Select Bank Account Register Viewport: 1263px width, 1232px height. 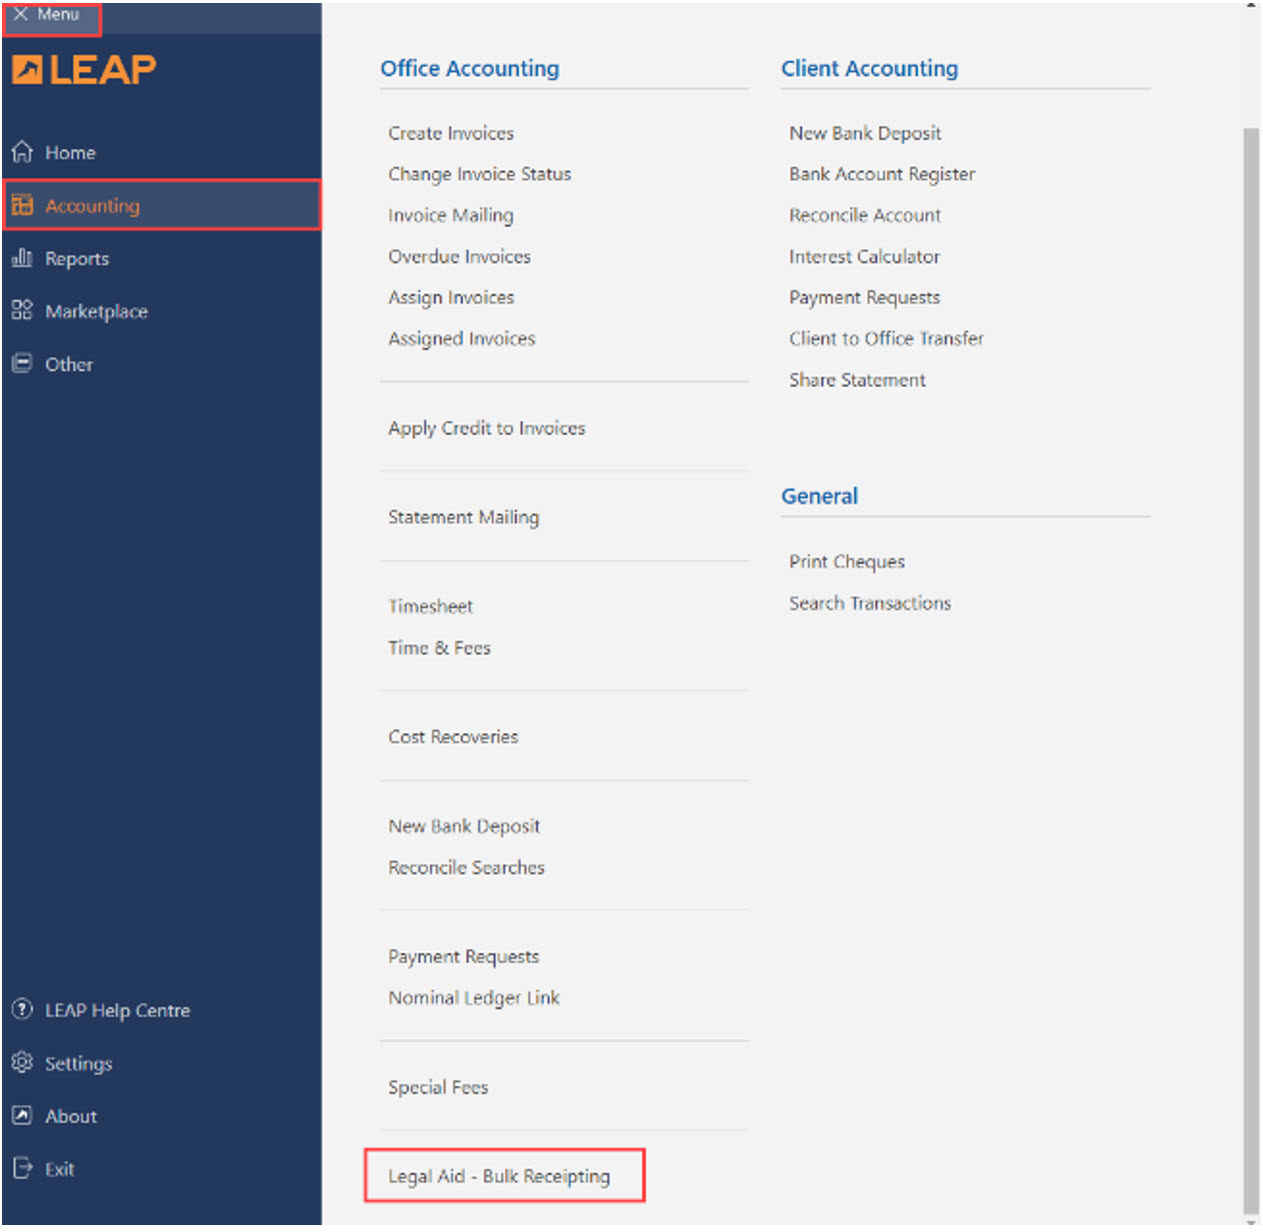click(882, 174)
